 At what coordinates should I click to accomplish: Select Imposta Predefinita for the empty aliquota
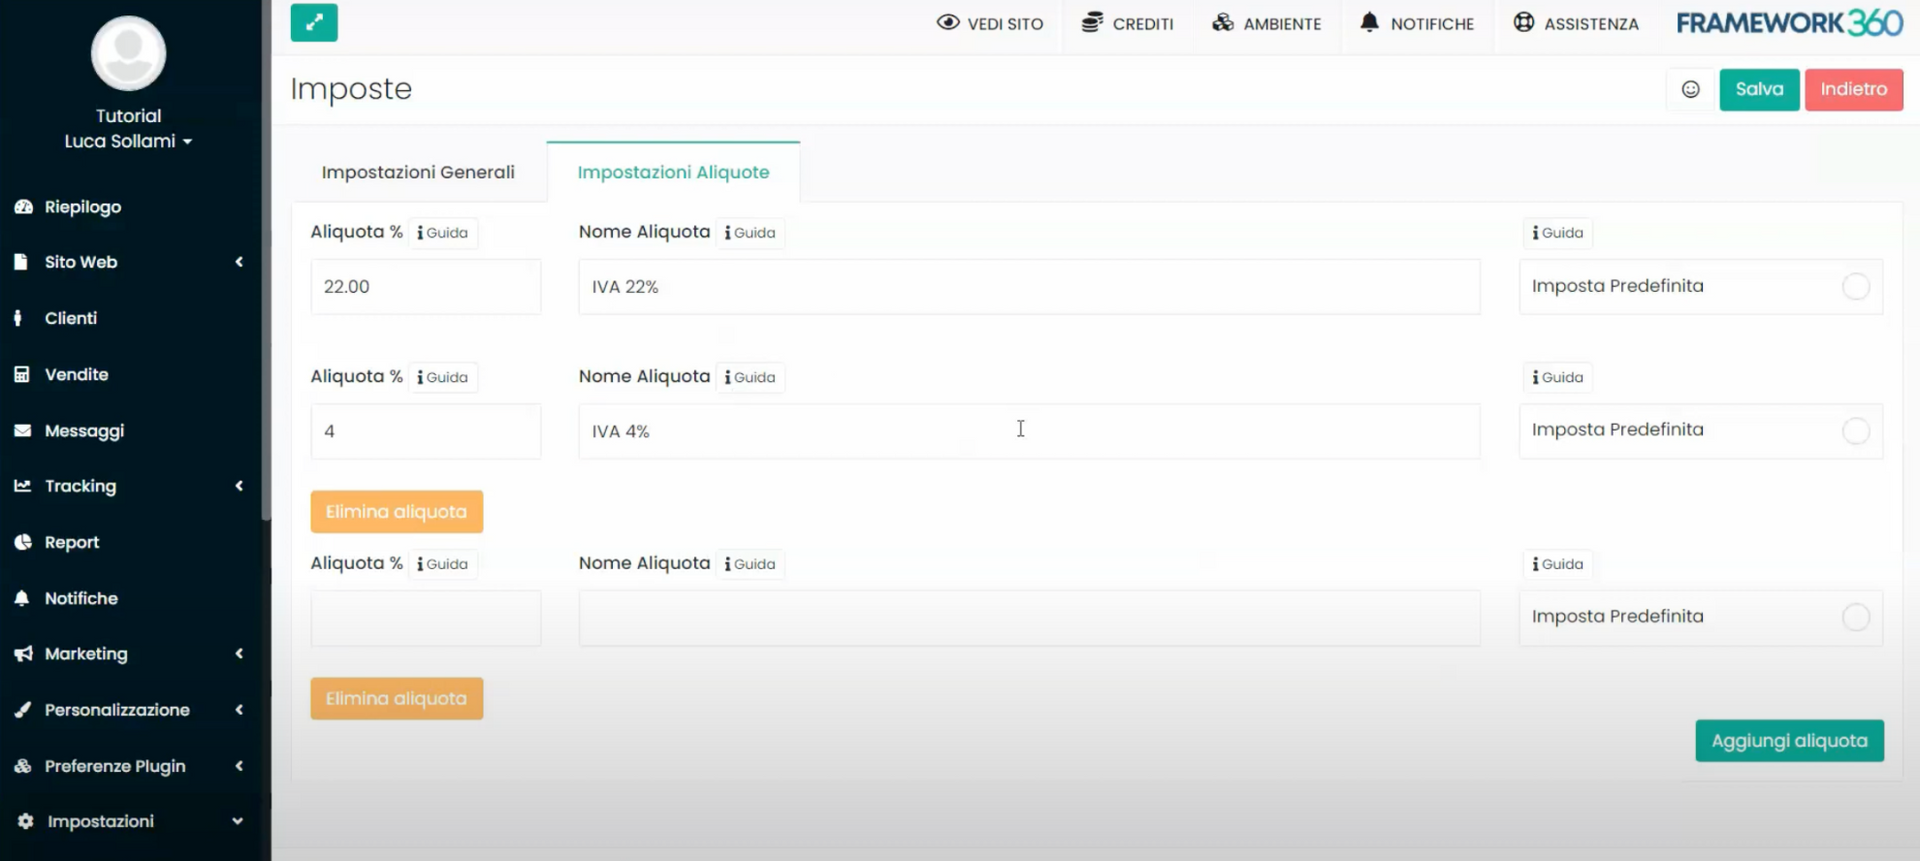coord(1855,617)
